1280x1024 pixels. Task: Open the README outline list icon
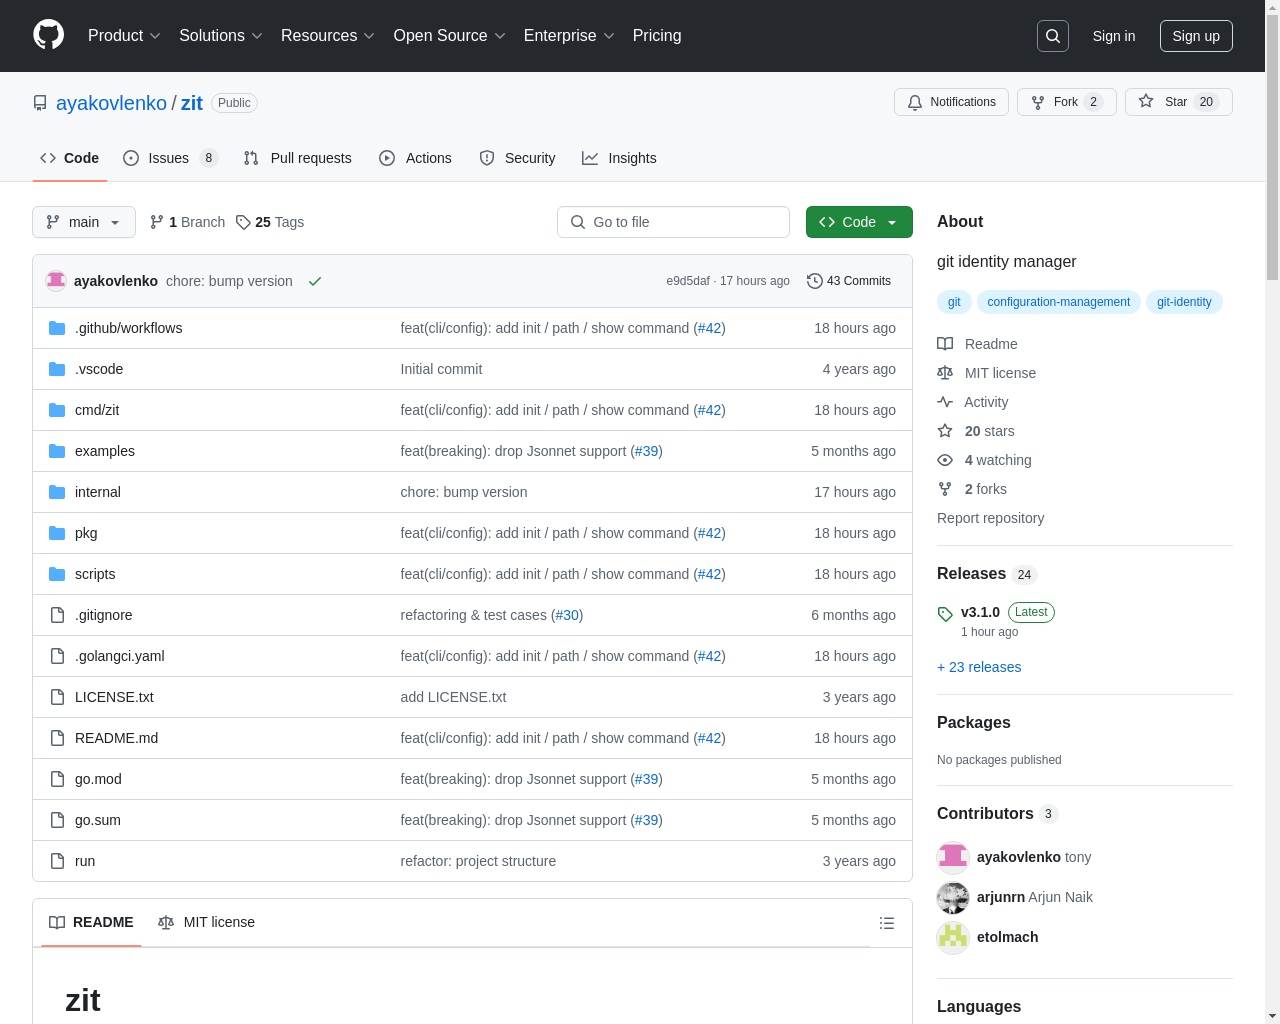click(887, 923)
